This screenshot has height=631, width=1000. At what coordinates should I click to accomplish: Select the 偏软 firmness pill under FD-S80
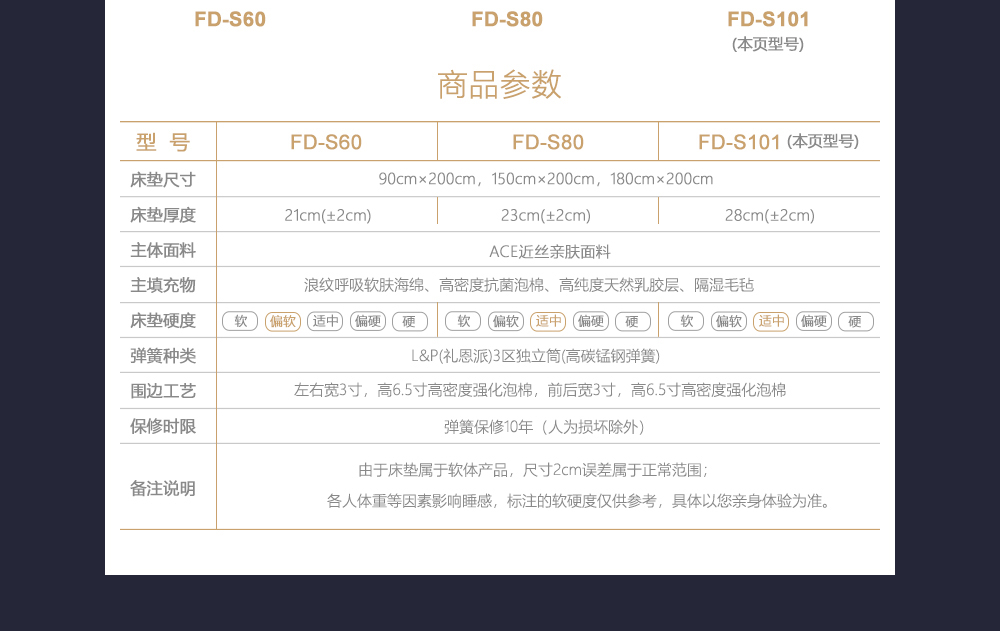tap(506, 321)
